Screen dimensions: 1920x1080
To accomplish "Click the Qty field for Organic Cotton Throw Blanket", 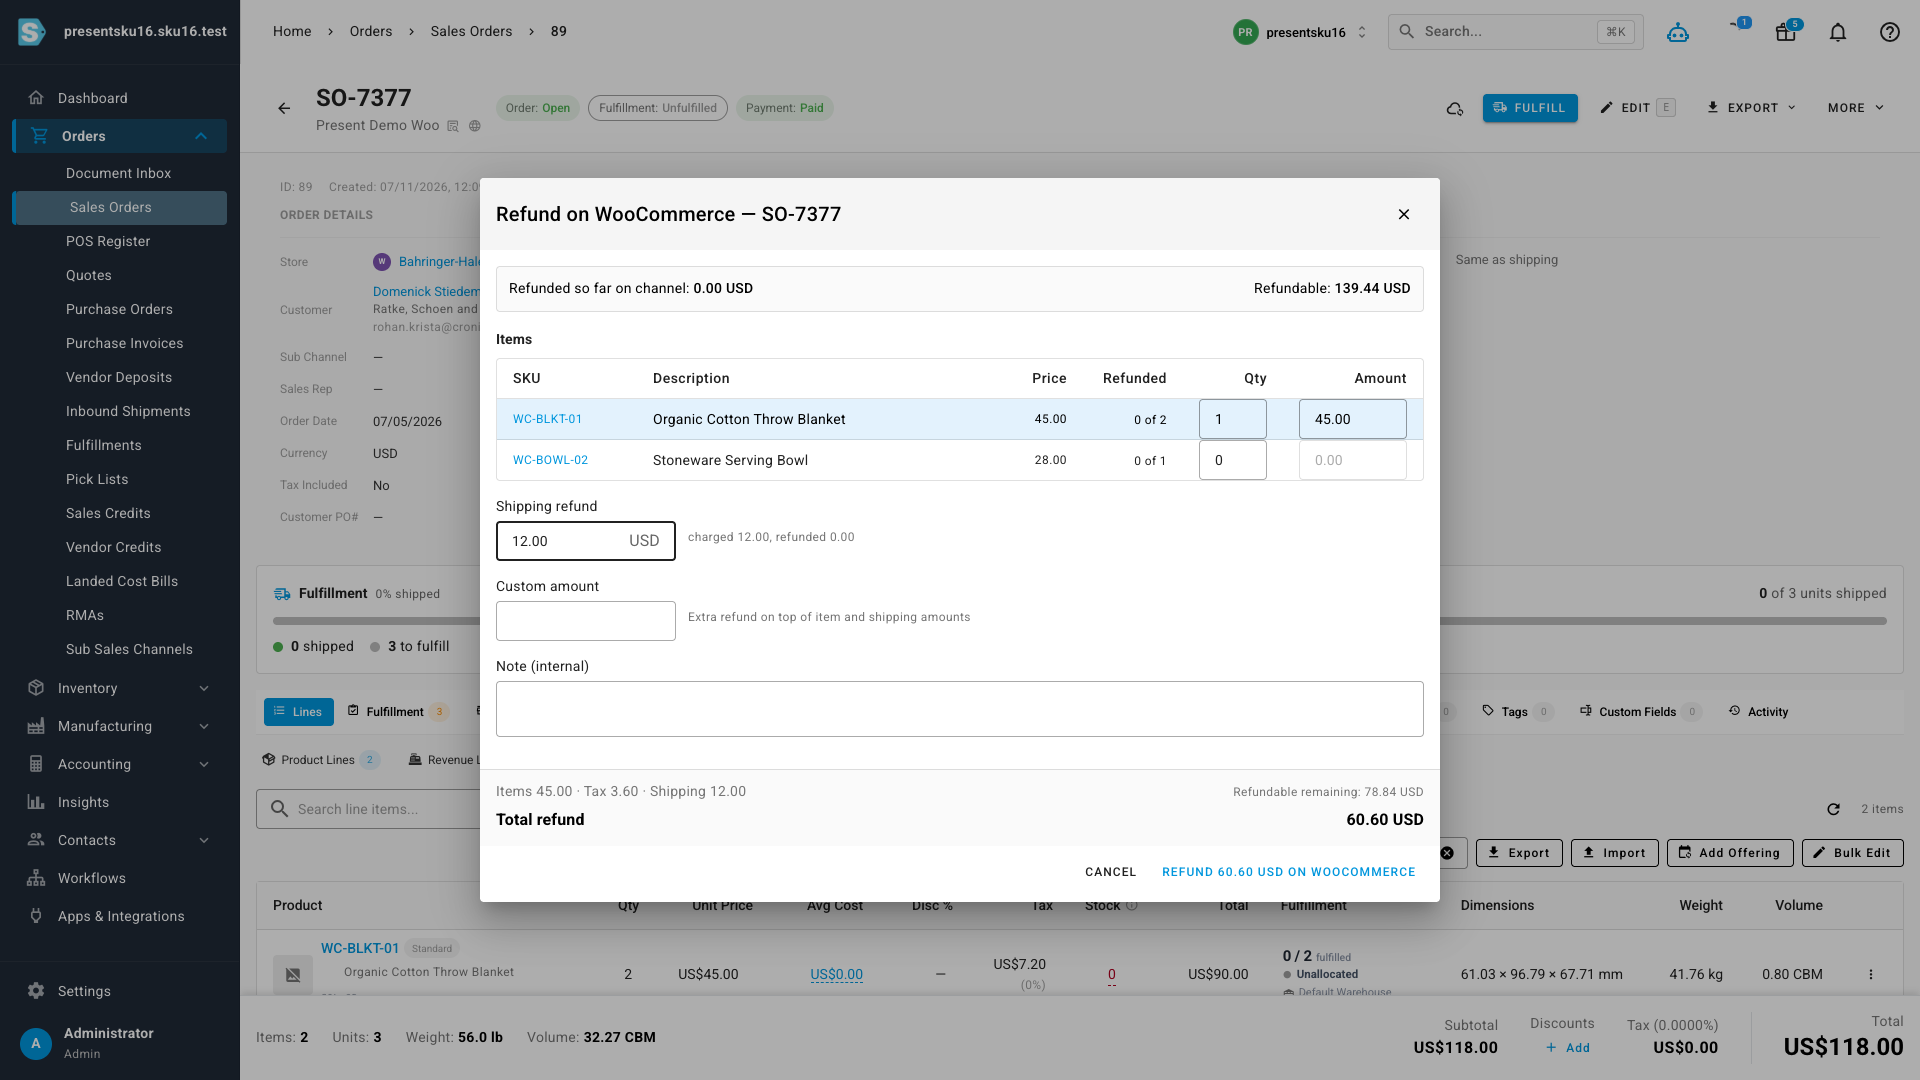I will pos(1232,419).
